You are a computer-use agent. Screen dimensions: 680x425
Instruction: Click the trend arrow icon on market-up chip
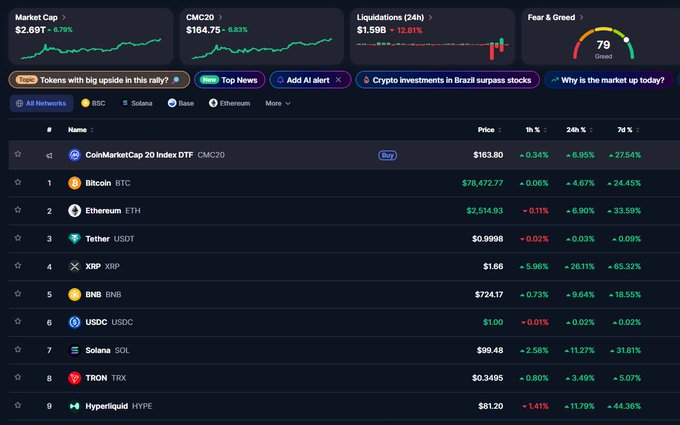pyautogui.click(x=555, y=80)
